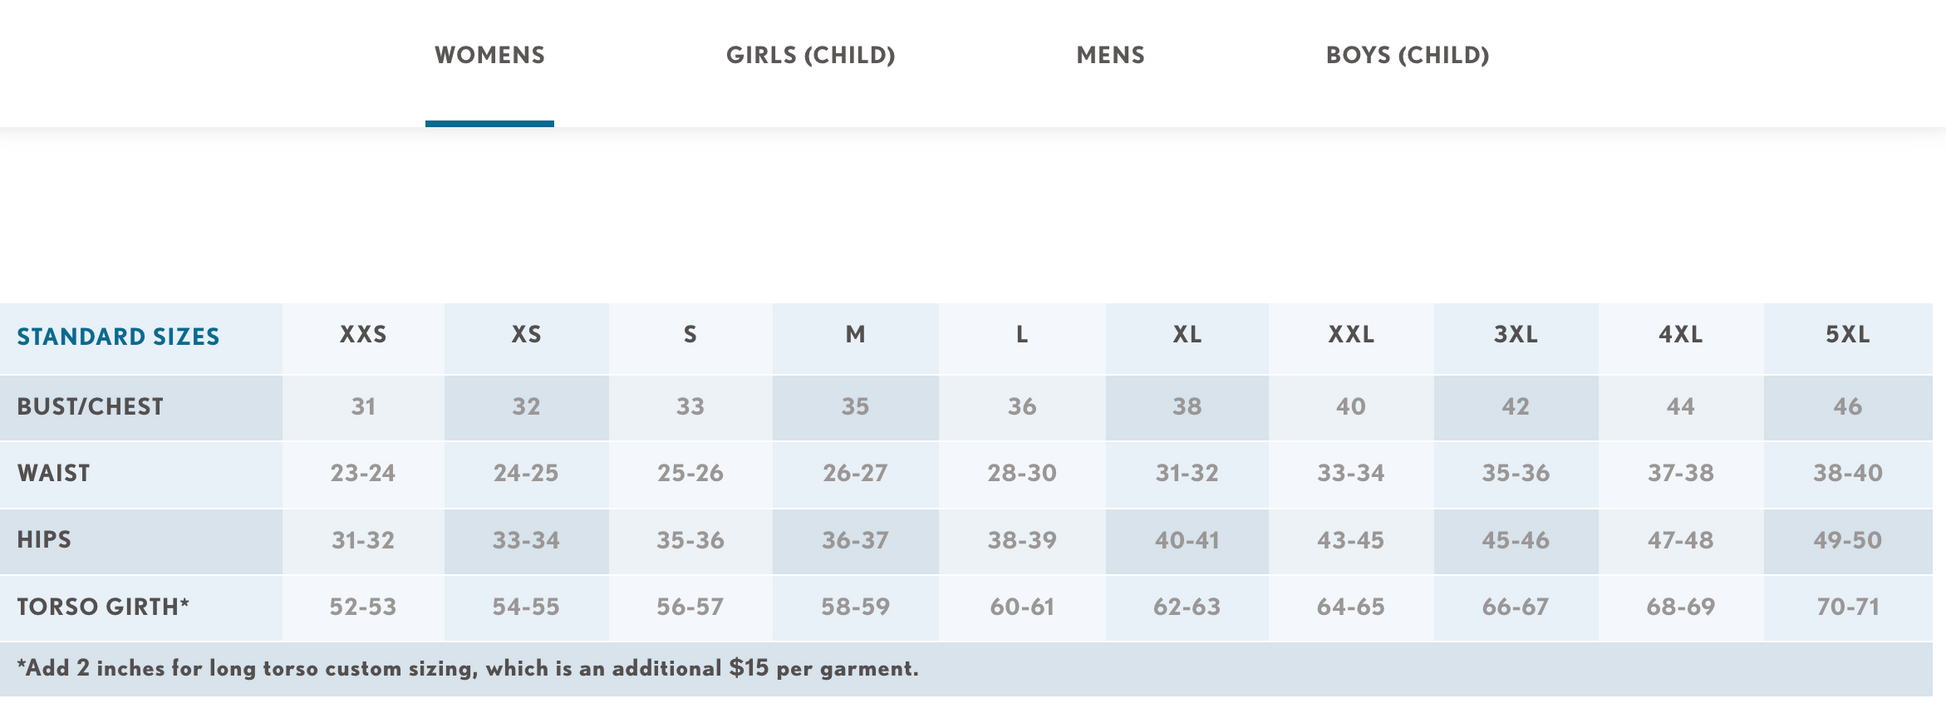Click the HIPS row label

click(x=44, y=540)
